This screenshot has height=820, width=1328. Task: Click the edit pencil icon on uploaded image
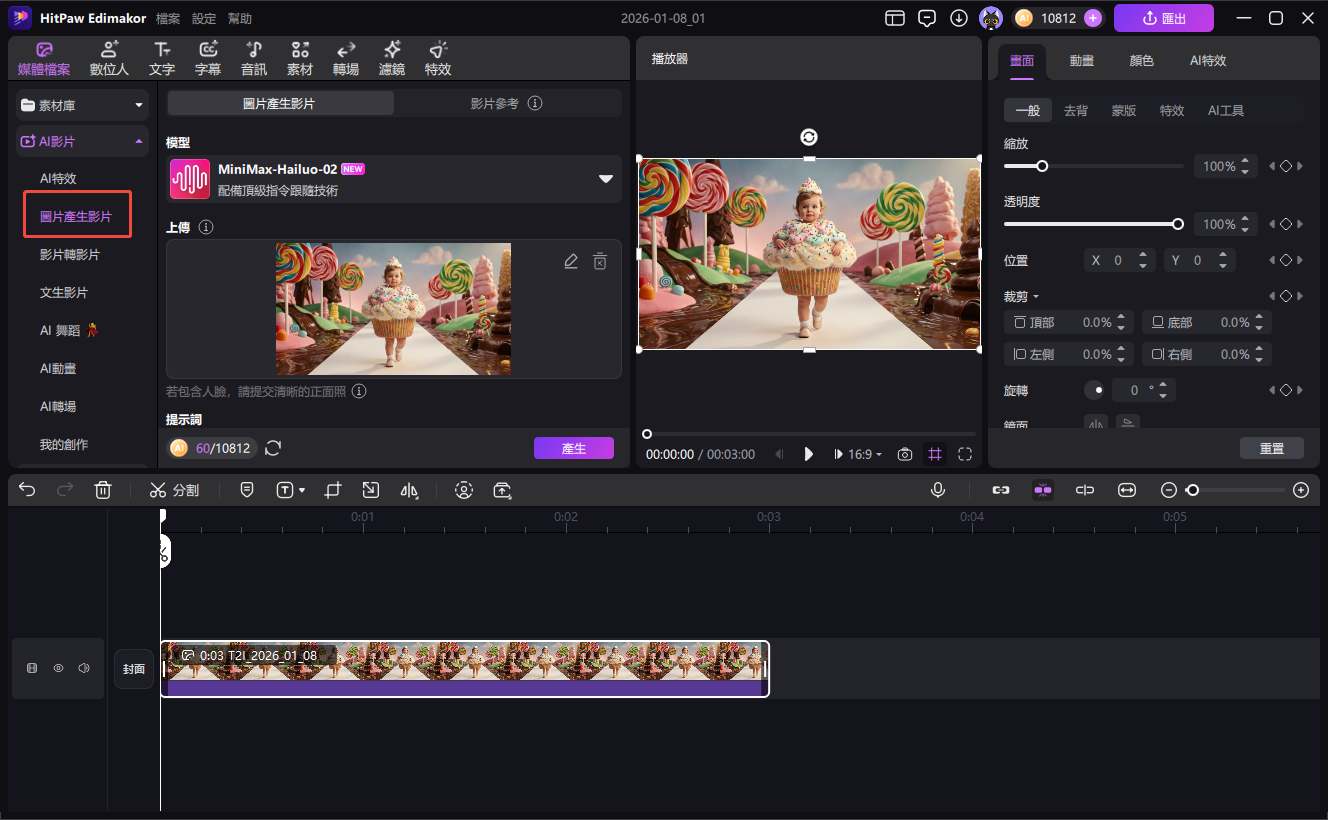571,261
